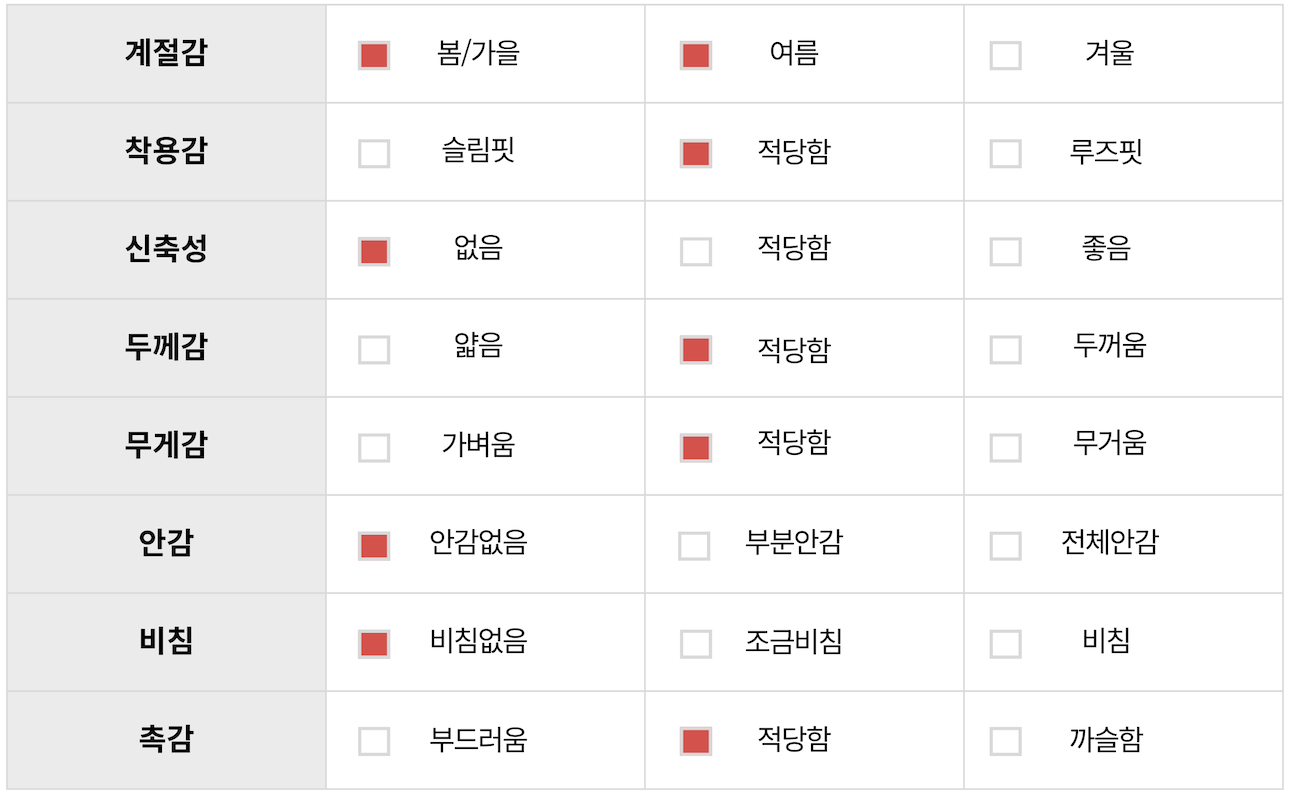Uncheck the 안감없음 checkbox

[x=374, y=545]
